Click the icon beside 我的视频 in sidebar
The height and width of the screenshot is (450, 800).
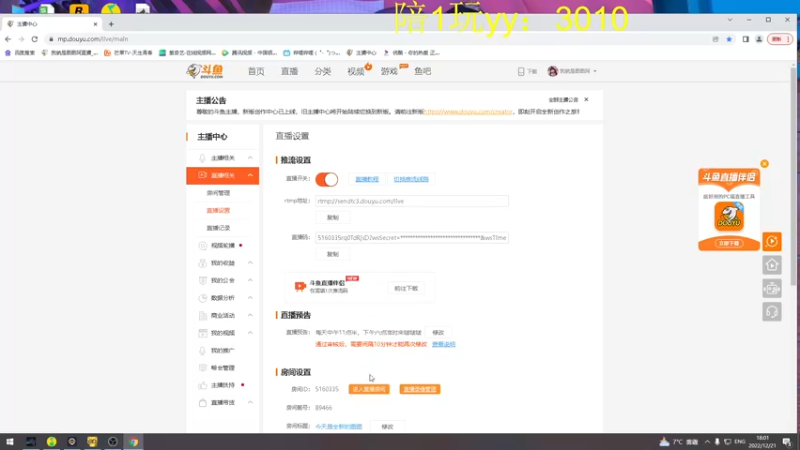pos(203,333)
